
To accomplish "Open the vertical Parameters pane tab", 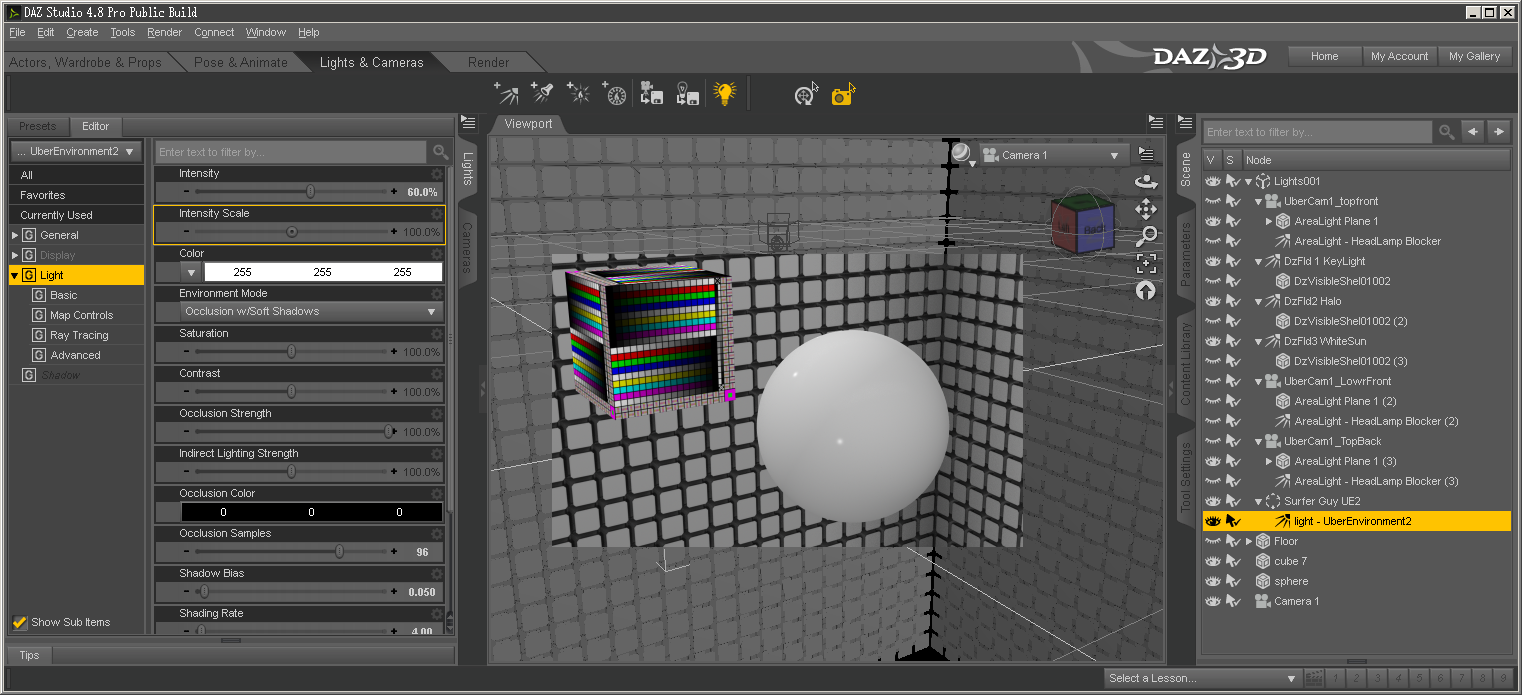I will click(x=1186, y=254).
